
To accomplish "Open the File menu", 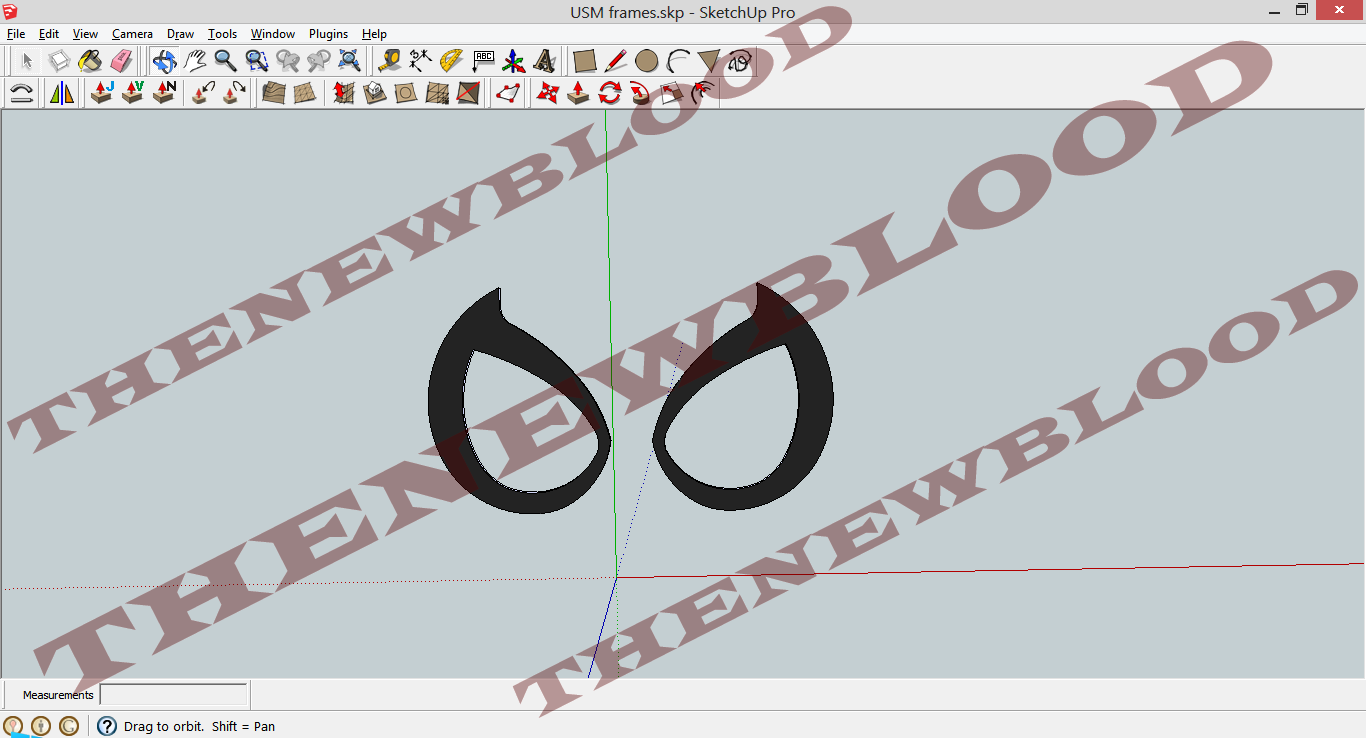I will click(16, 34).
